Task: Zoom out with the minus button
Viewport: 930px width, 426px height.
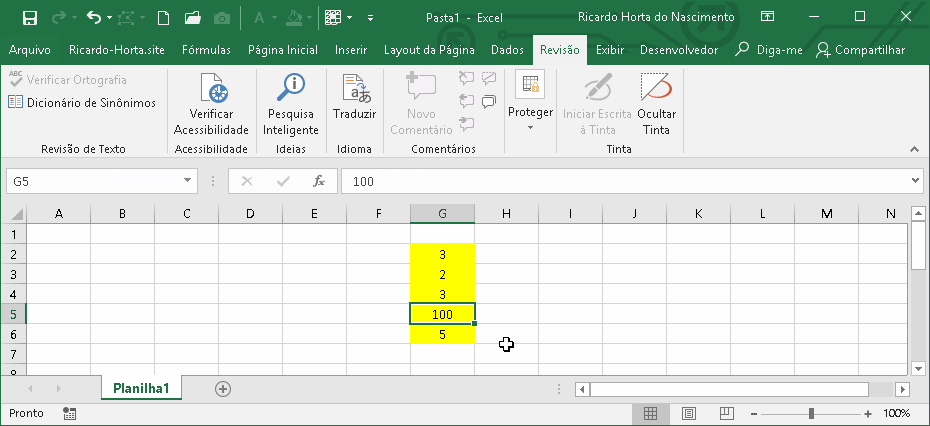Action: click(x=754, y=414)
